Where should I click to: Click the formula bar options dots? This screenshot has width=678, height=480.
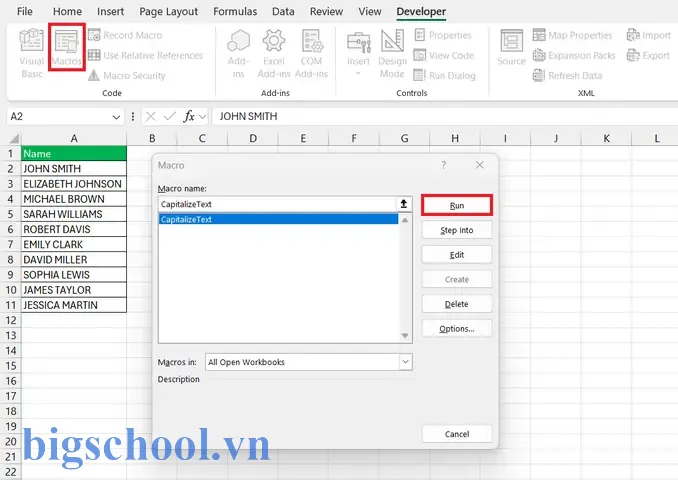click(133, 117)
